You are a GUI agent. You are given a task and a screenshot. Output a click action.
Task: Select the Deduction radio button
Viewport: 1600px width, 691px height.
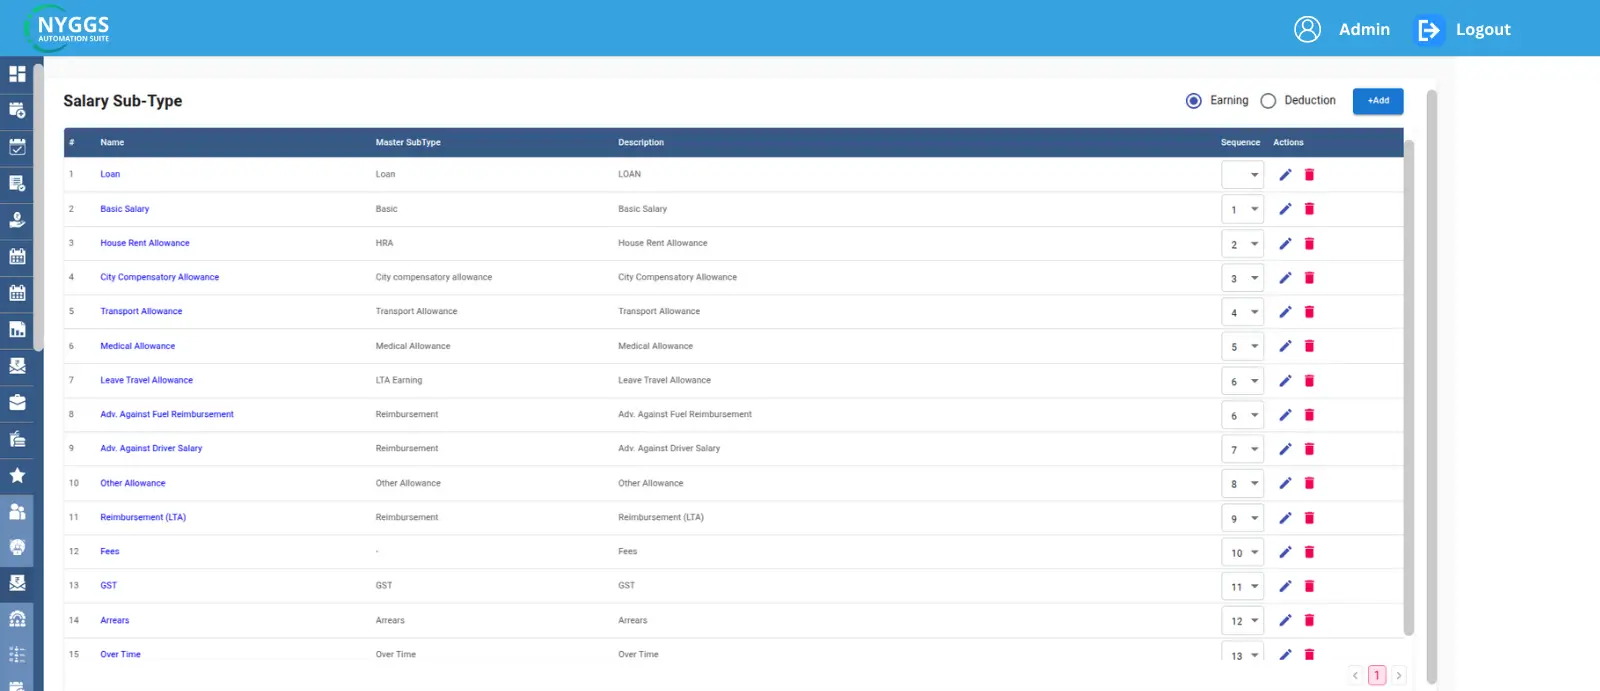pyautogui.click(x=1268, y=101)
